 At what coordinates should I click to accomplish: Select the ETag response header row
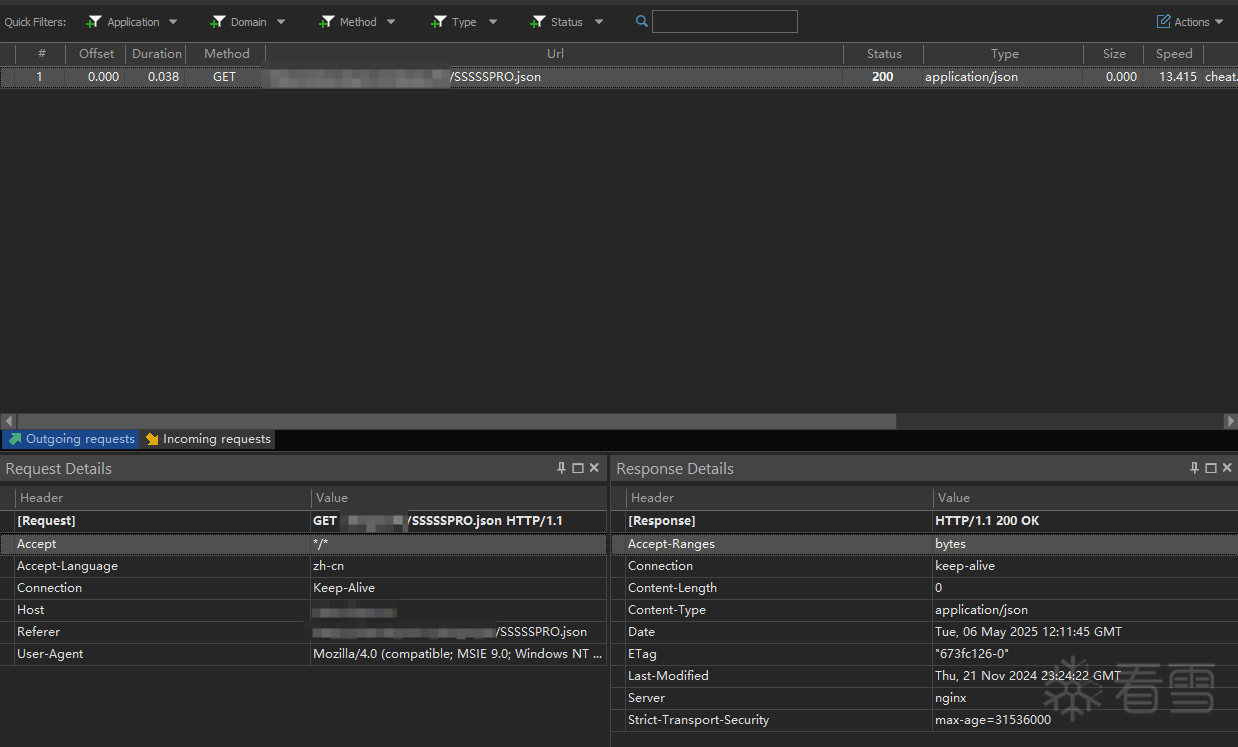925,654
